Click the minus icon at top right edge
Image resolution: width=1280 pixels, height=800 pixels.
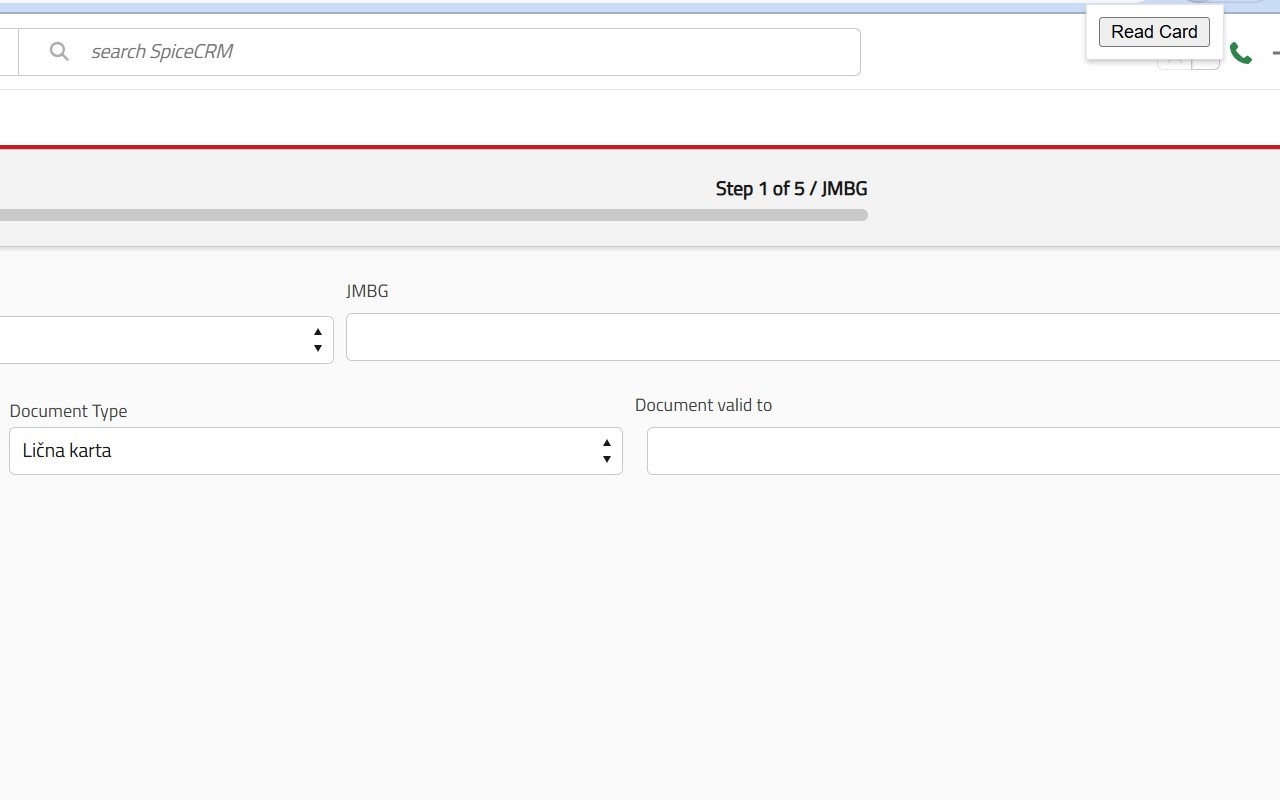[x=1276, y=53]
